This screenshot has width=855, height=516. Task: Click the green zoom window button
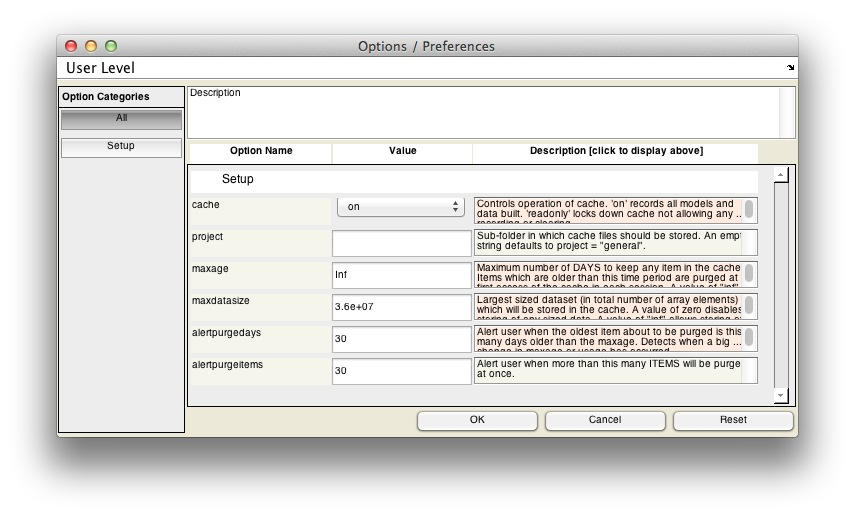[111, 46]
